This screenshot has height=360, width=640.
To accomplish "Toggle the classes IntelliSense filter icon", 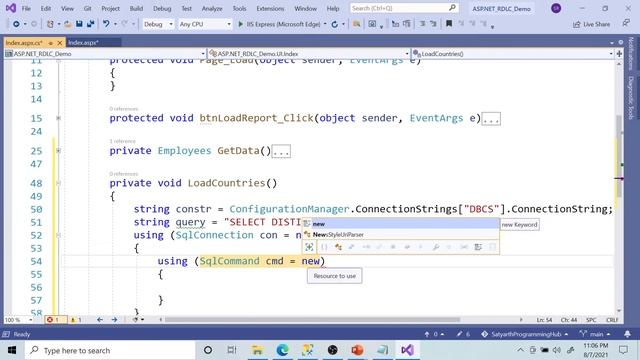I will [x=338, y=247].
